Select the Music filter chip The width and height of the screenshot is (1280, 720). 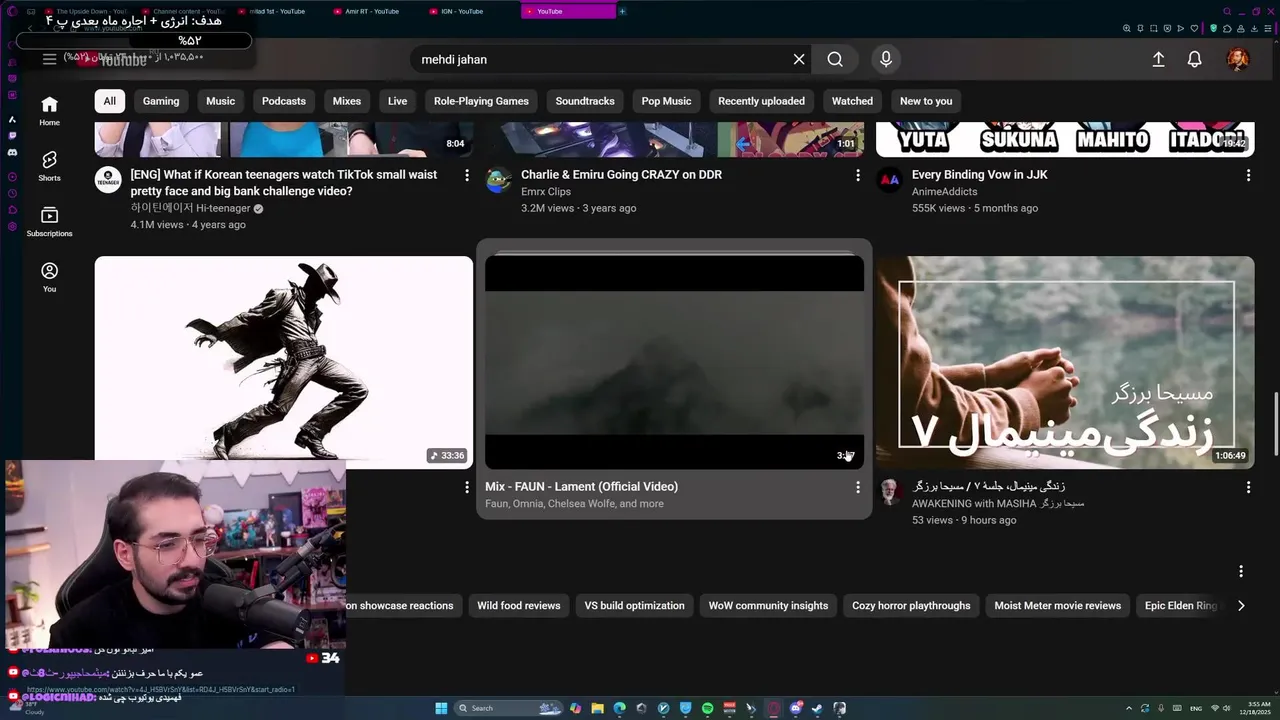[x=221, y=101]
